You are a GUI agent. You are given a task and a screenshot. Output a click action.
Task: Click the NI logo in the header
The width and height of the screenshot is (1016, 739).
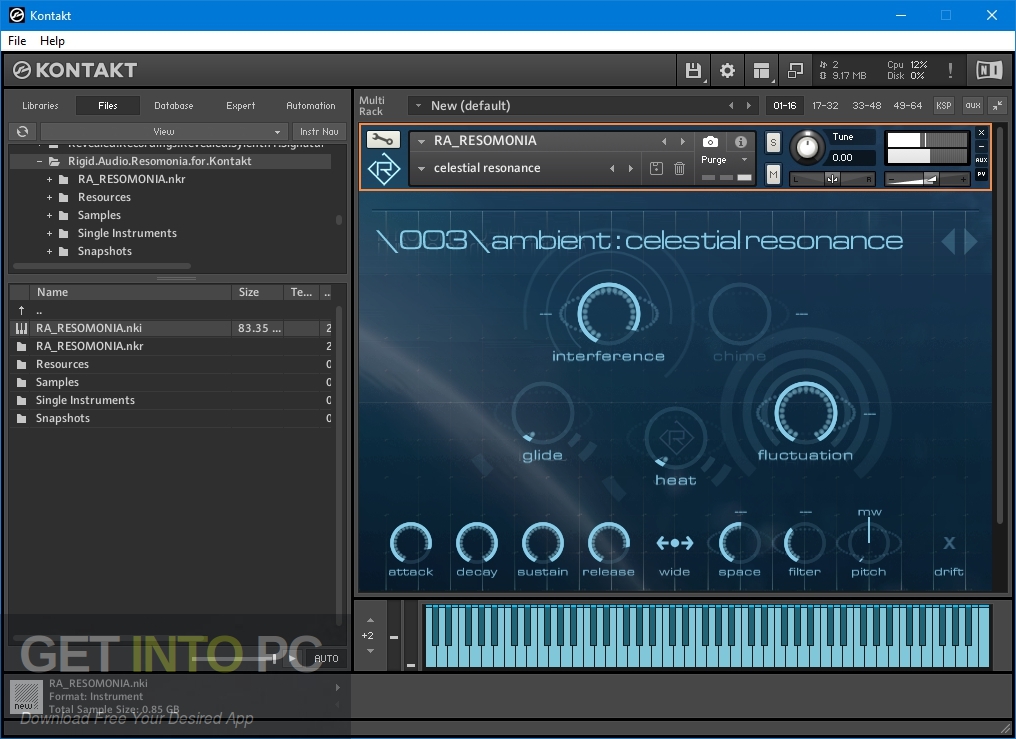[x=989, y=70]
